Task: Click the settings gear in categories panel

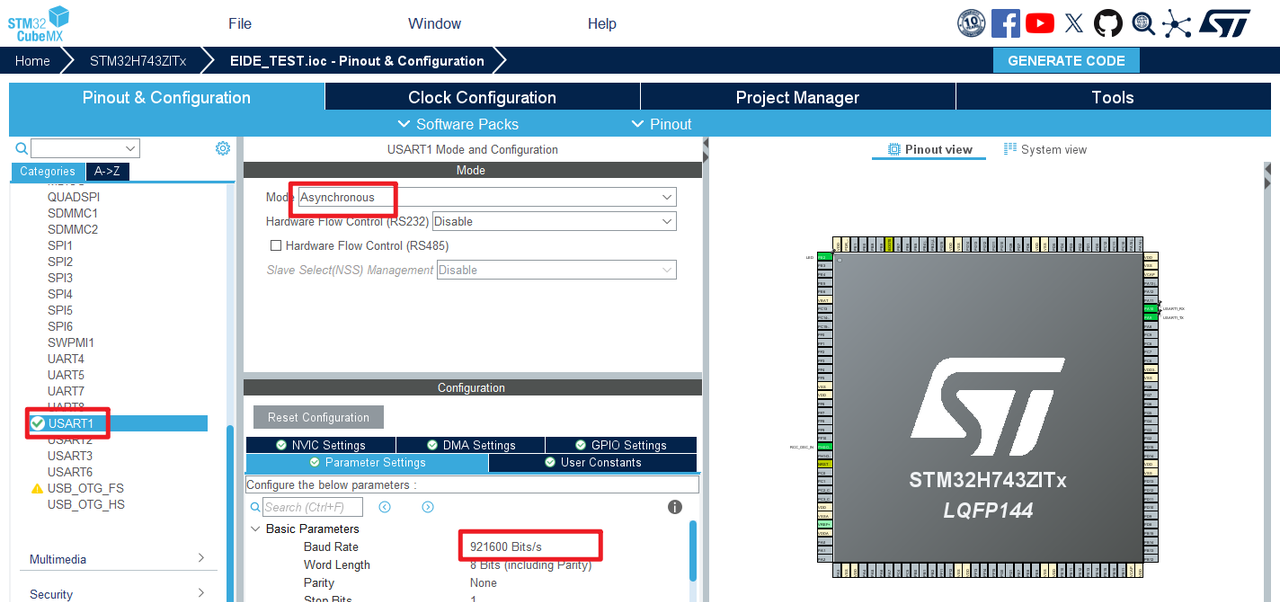Action: click(x=222, y=148)
